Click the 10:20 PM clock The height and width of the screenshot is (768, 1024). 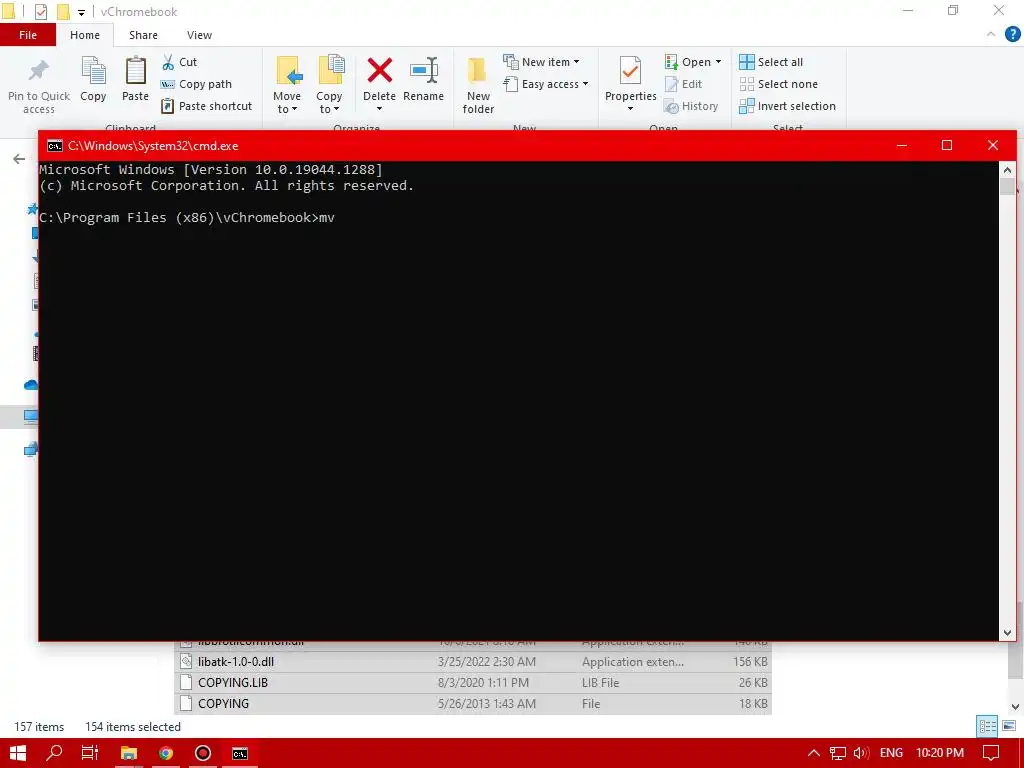pyautogui.click(x=940, y=753)
